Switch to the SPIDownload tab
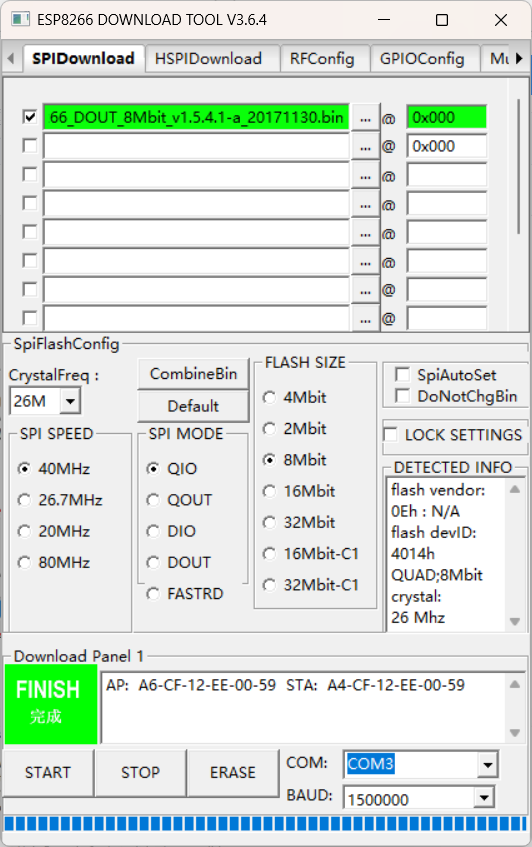 click(x=83, y=58)
